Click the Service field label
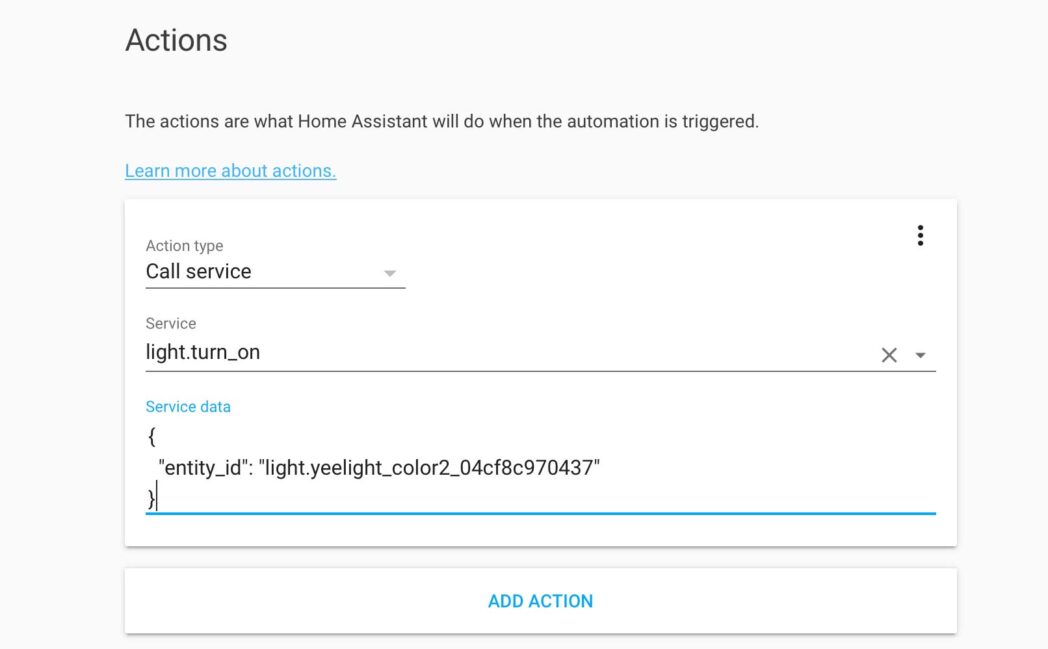 click(171, 324)
